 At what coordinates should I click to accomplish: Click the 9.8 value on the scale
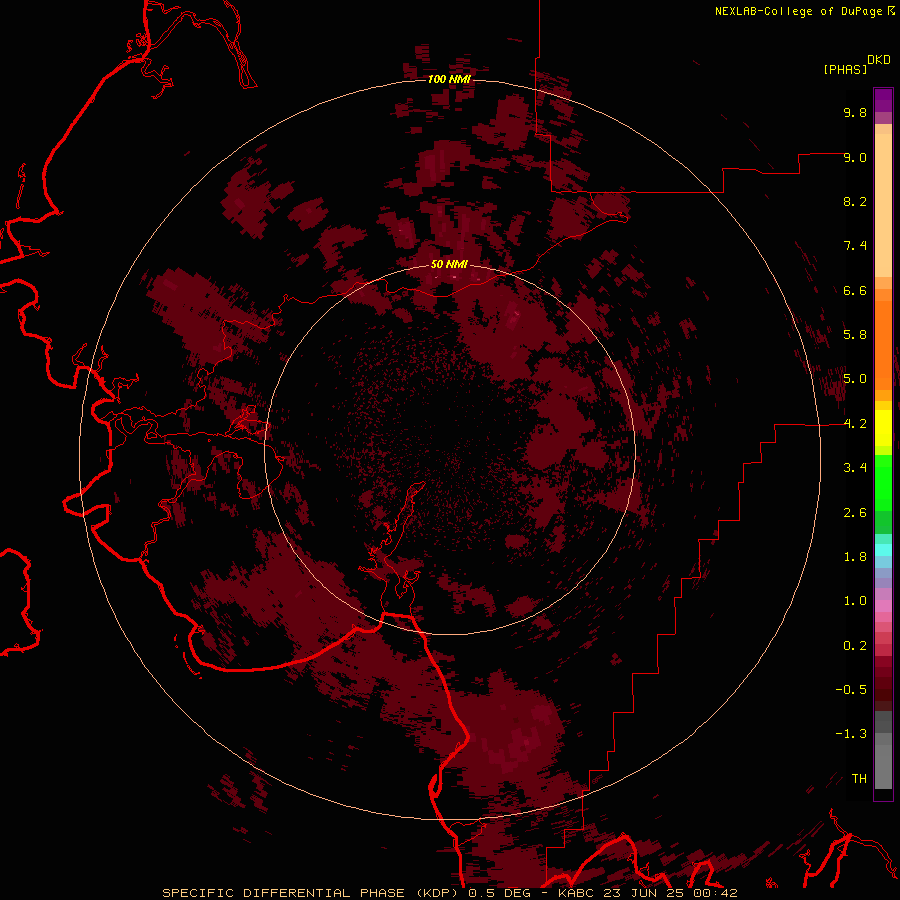(855, 112)
